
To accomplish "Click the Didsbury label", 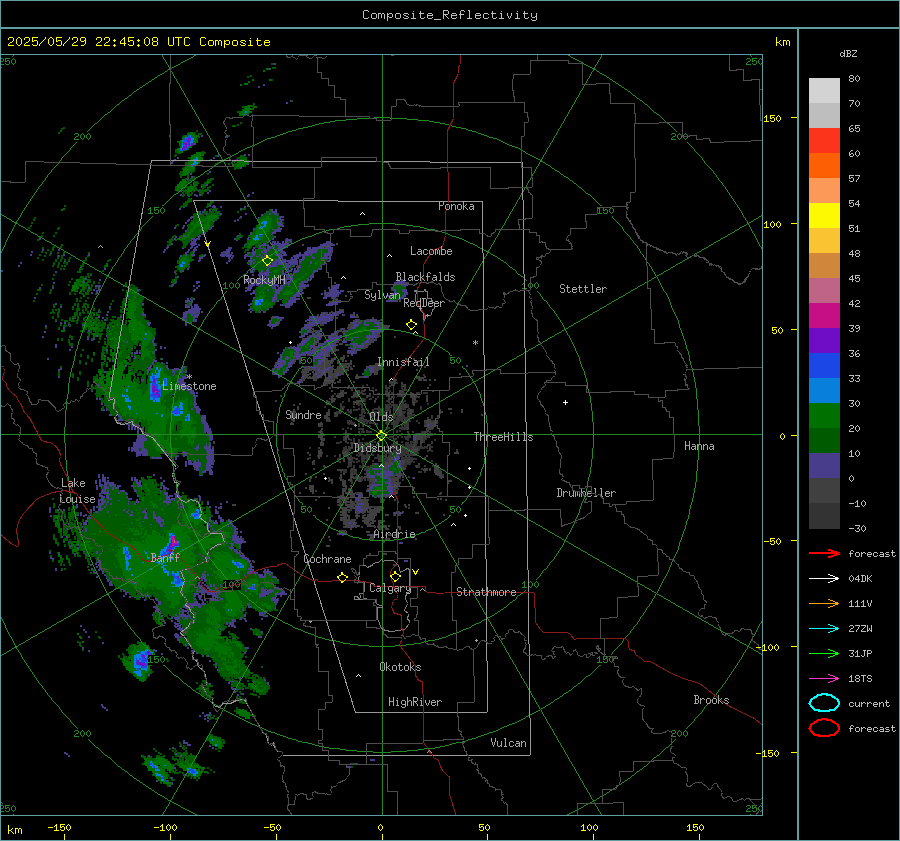I will click(x=377, y=448).
